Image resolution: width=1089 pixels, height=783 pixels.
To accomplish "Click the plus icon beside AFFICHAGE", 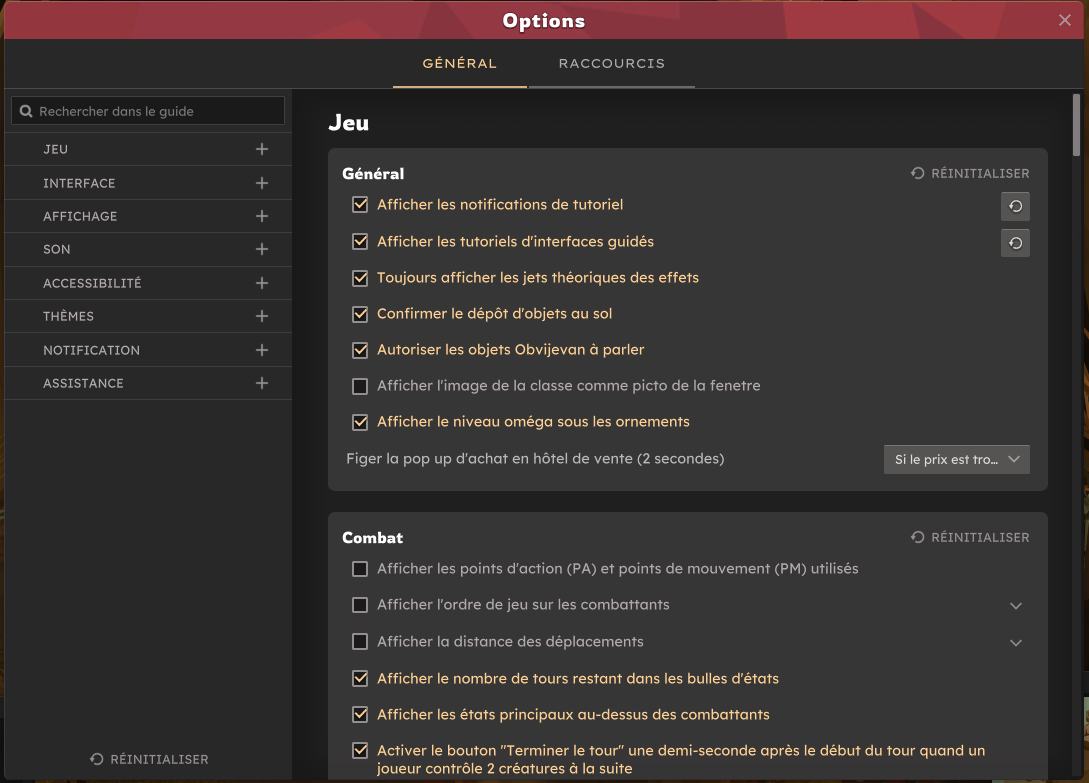I will [x=262, y=216].
